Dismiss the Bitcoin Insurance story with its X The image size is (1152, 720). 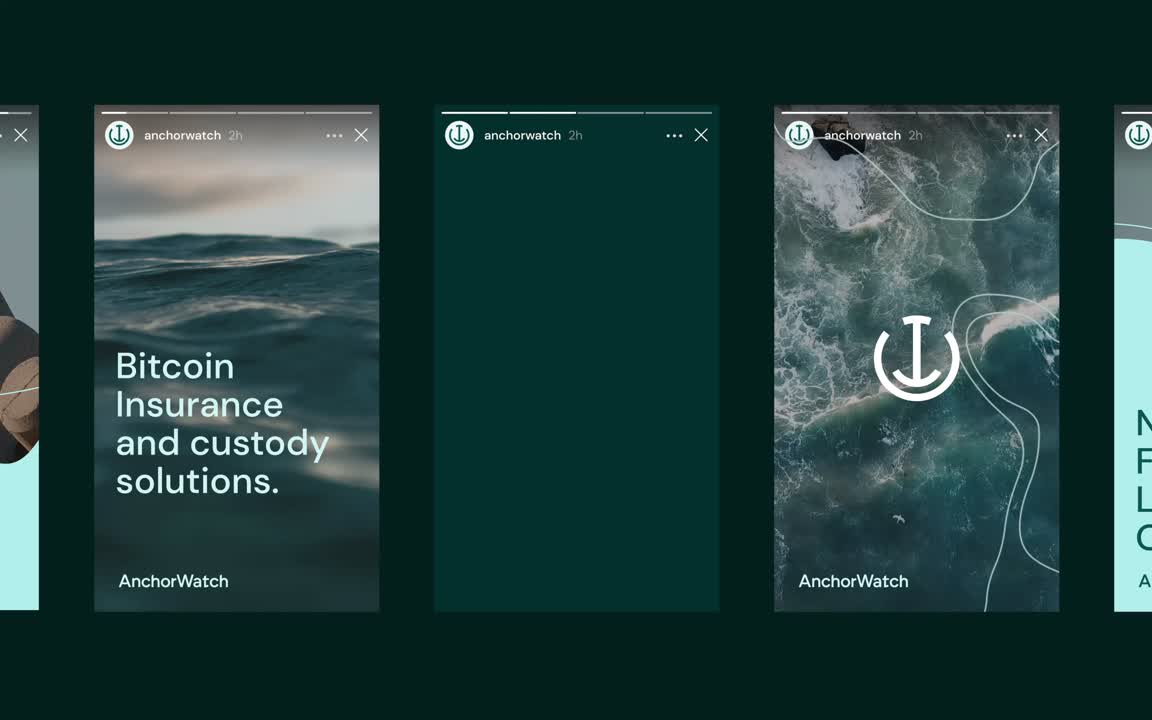coord(361,135)
